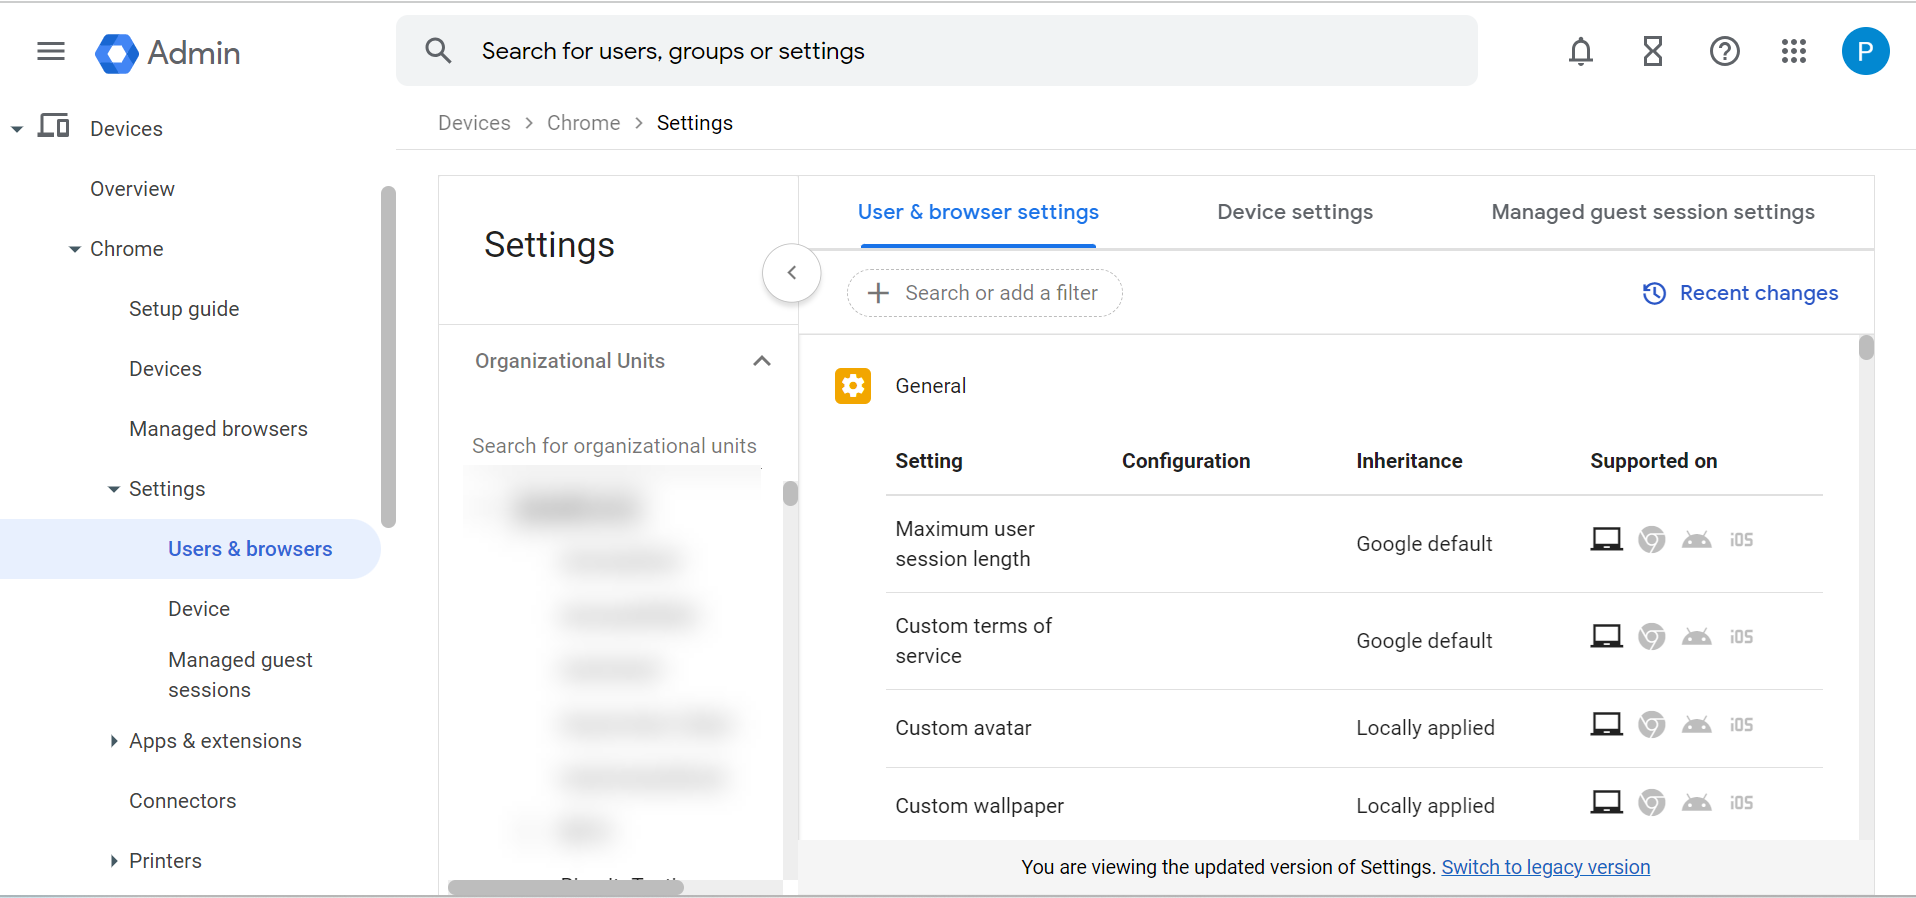Collapse the Chrome tree arrow
The width and height of the screenshot is (1916, 898).
[x=75, y=249]
